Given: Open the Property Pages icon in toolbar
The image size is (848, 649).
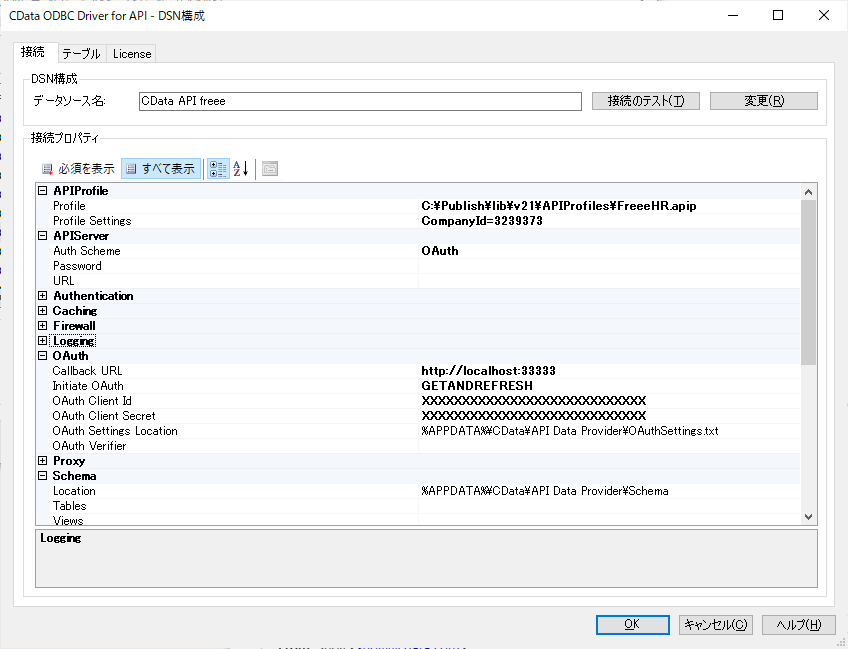Looking at the screenshot, I should pyautogui.click(x=270, y=169).
